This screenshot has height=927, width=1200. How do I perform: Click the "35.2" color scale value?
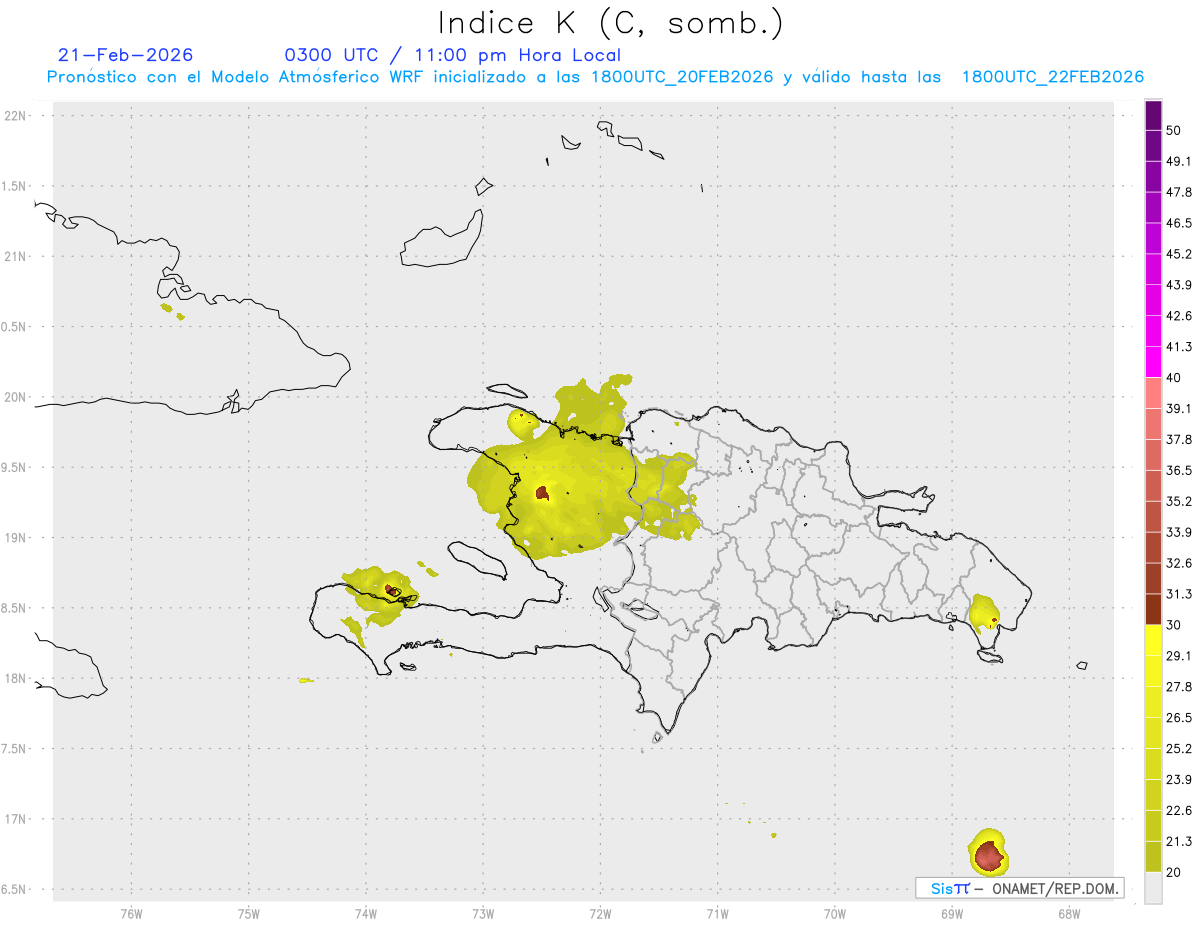(x=1179, y=502)
